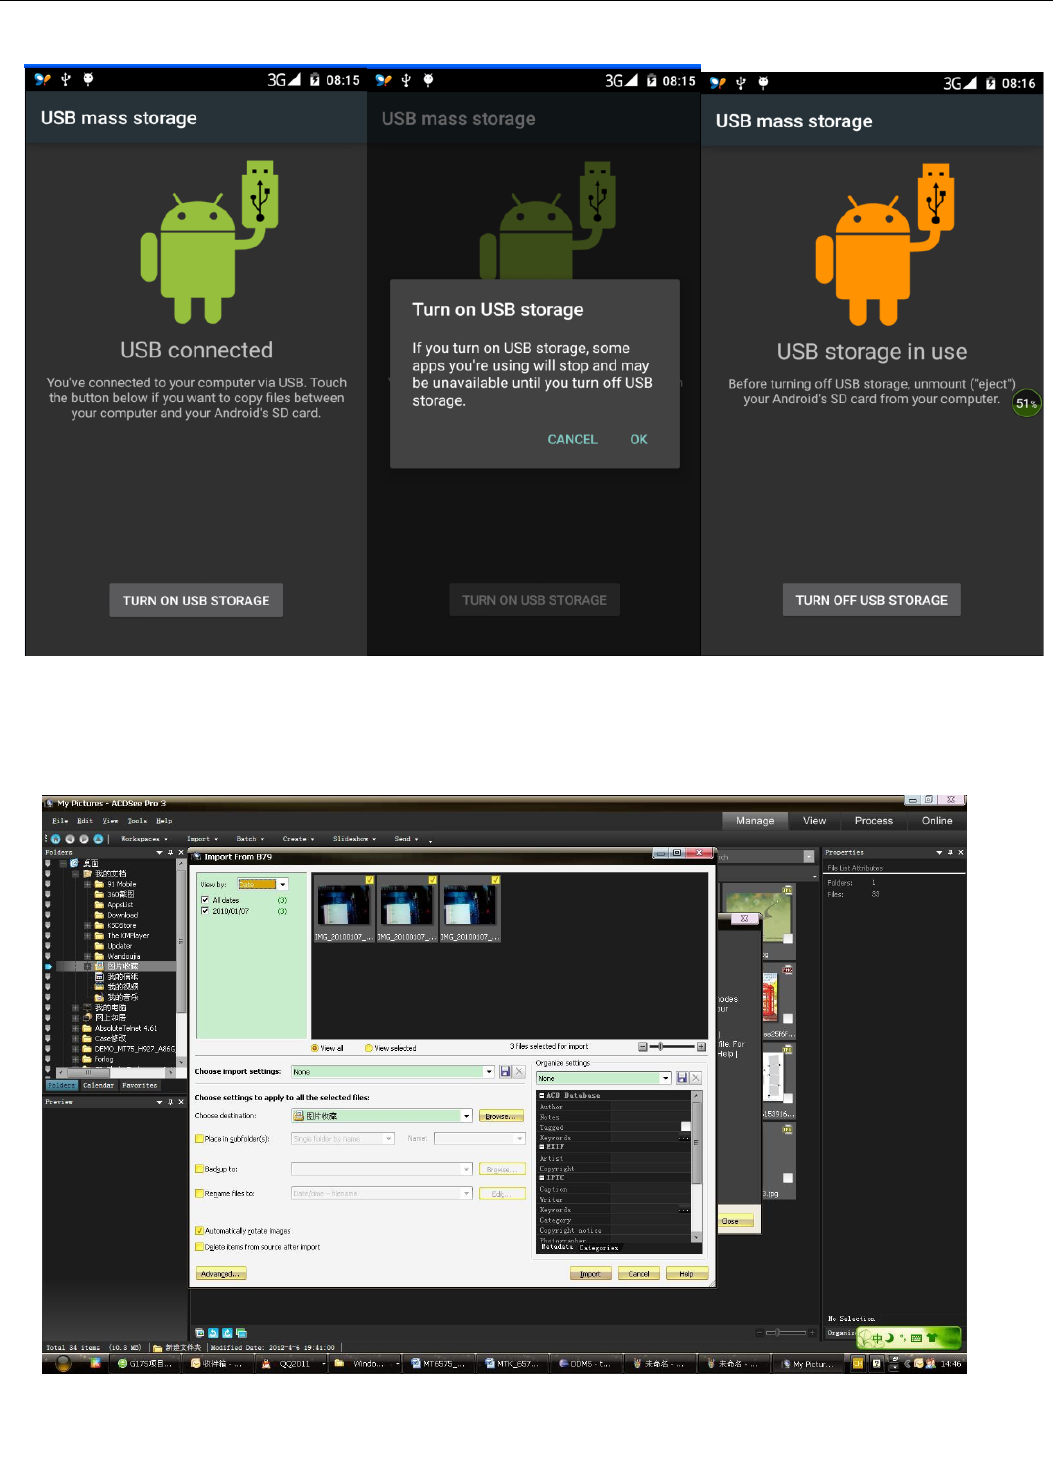Open the View by date dropdown
1053x1466 pixels.
click(263, 884)
